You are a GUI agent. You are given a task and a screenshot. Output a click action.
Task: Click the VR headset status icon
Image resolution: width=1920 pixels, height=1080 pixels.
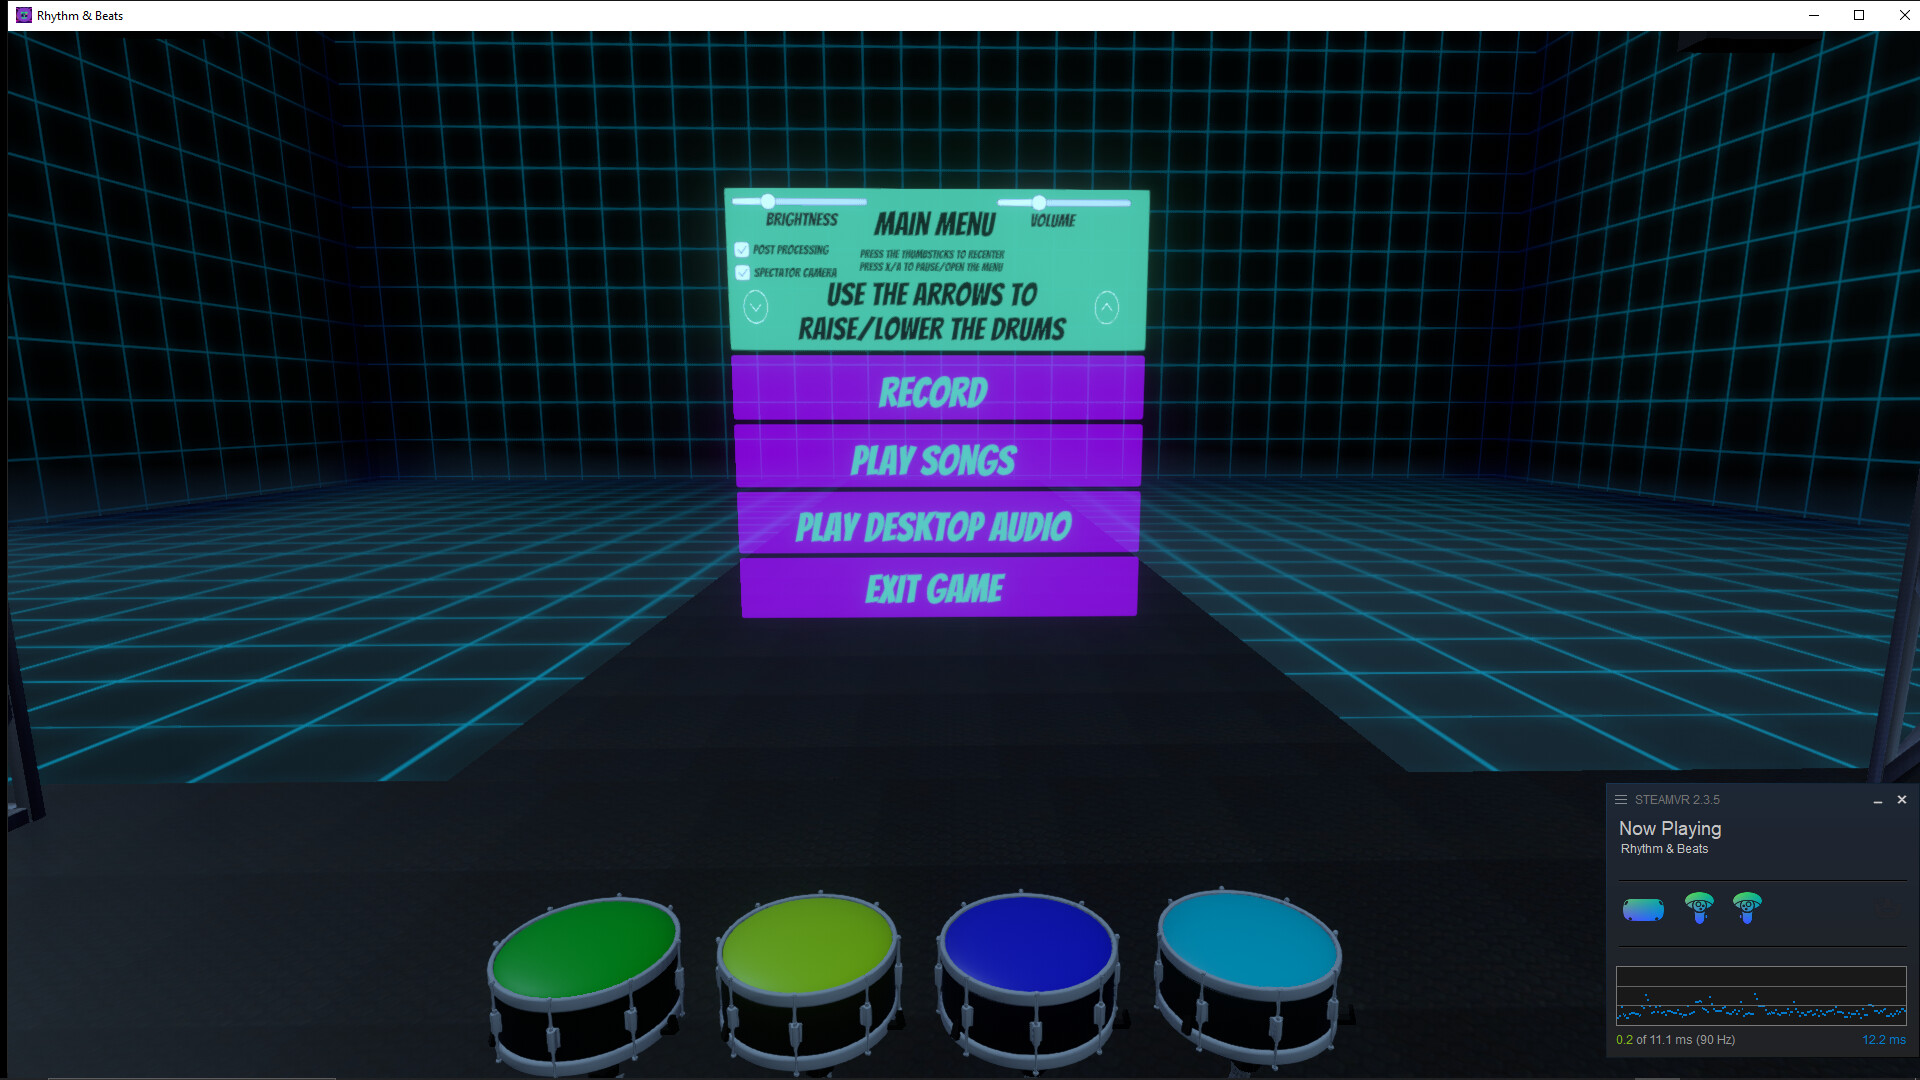tap(1643, 910)
